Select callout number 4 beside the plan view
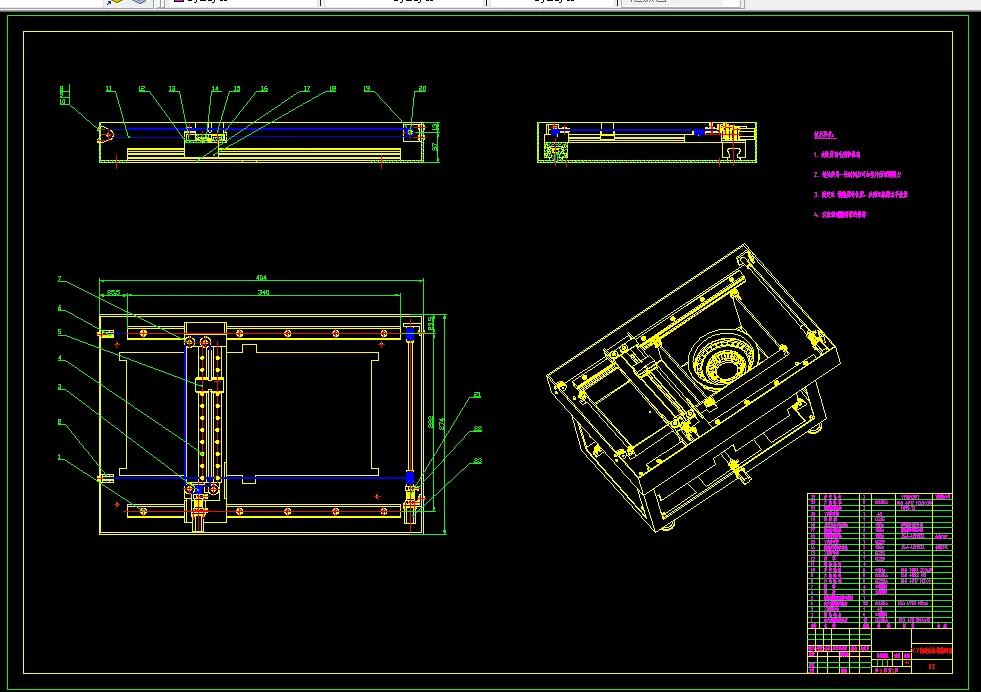 pos(59,359)
